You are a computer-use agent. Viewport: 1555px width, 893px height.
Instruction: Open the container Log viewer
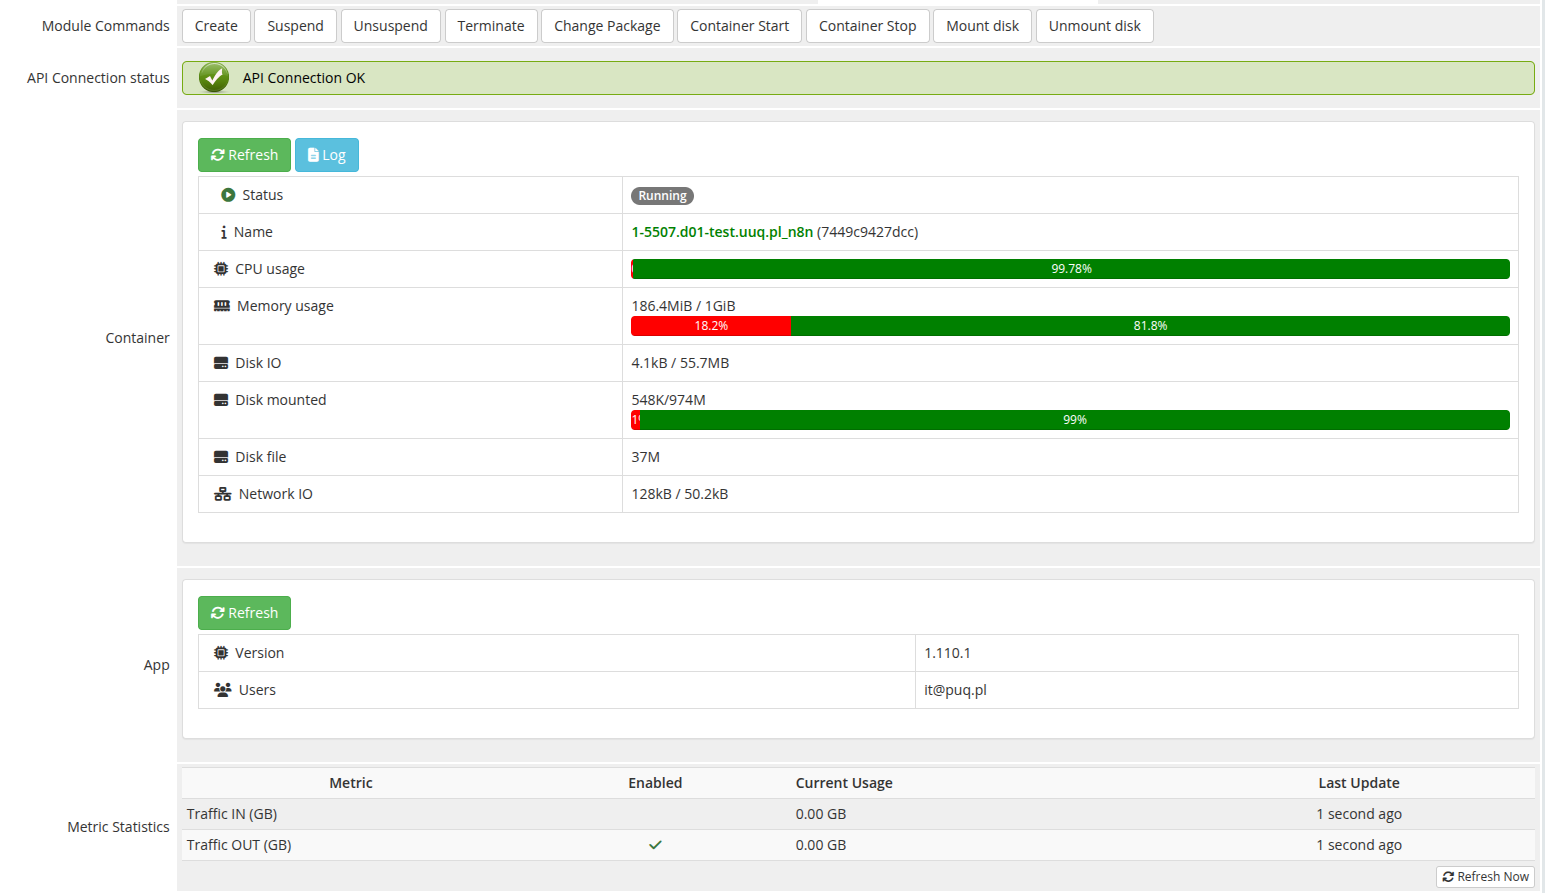click(x=327, y=154)
